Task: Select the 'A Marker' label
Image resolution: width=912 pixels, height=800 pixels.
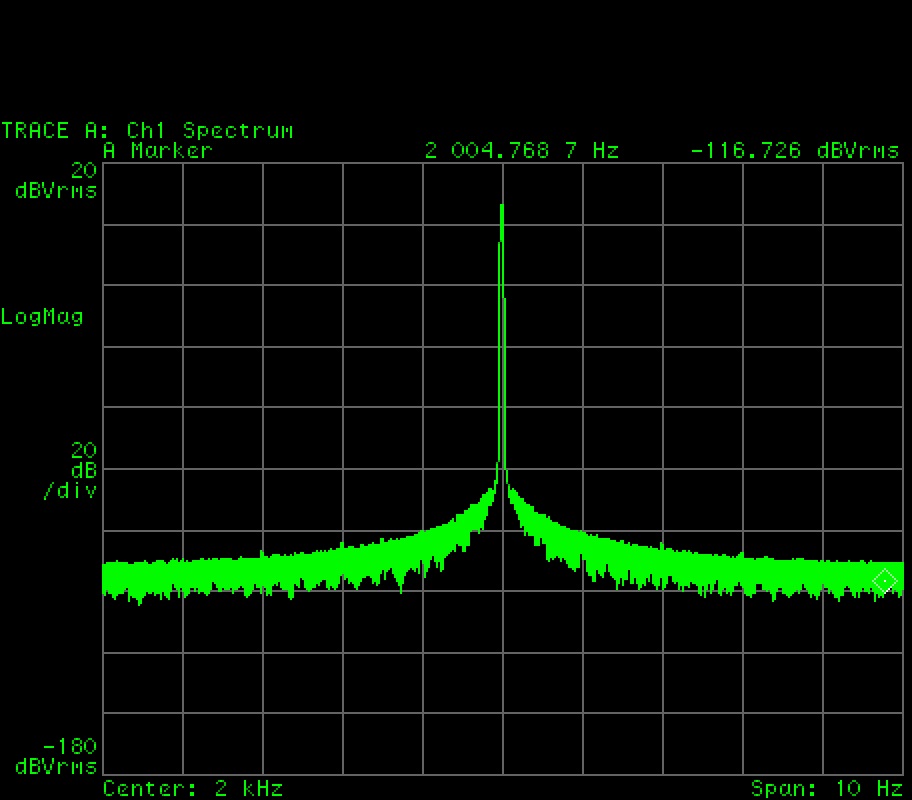Action: (158, 151)
